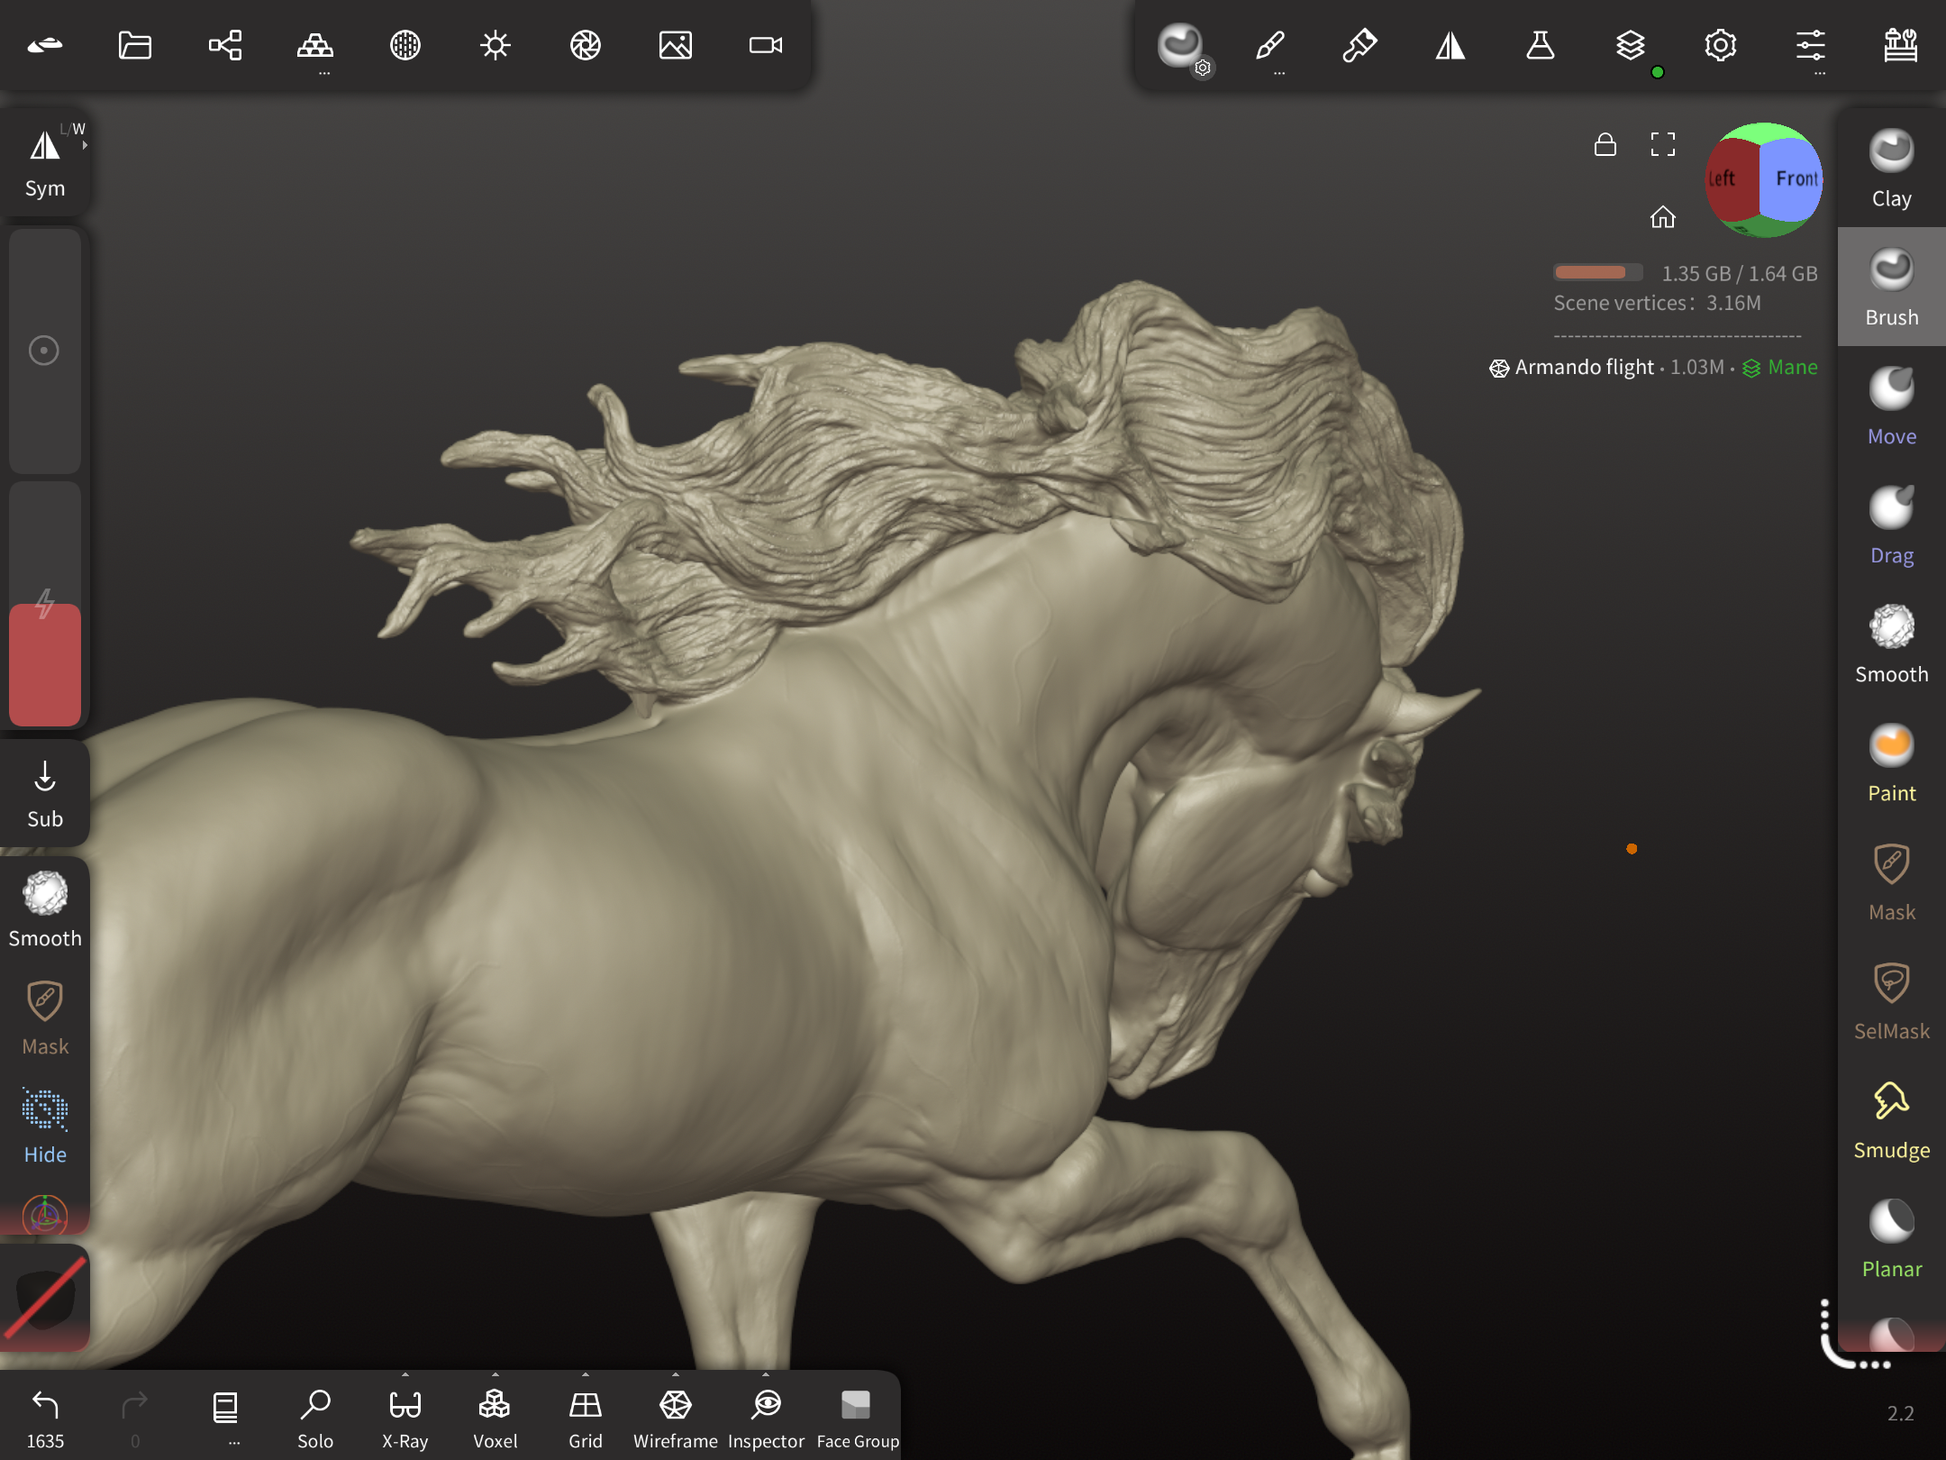This screenshot has width=1946, height=1460.
Task: Expand the Voxel options chevron
Action: point(495,1375)
